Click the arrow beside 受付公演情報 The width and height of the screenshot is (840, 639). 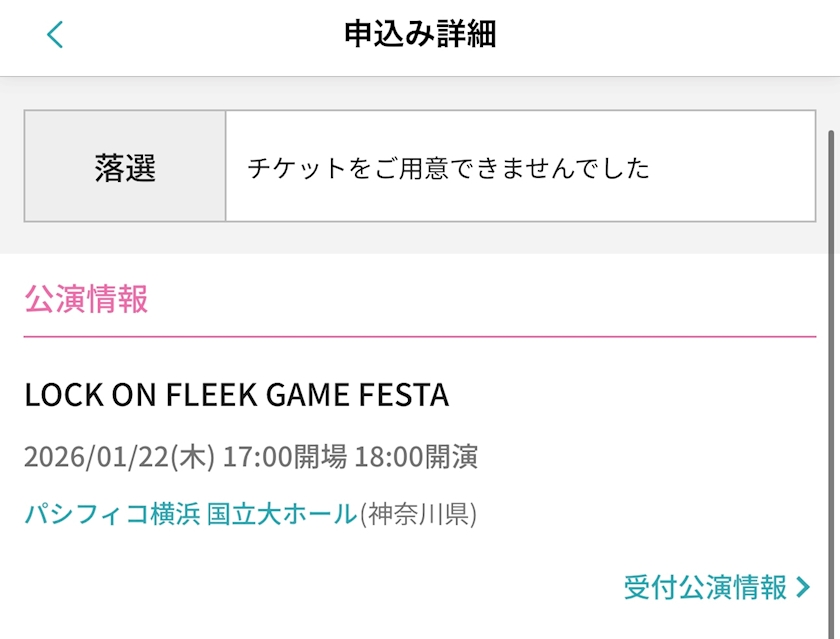click(x=803, y=587)
